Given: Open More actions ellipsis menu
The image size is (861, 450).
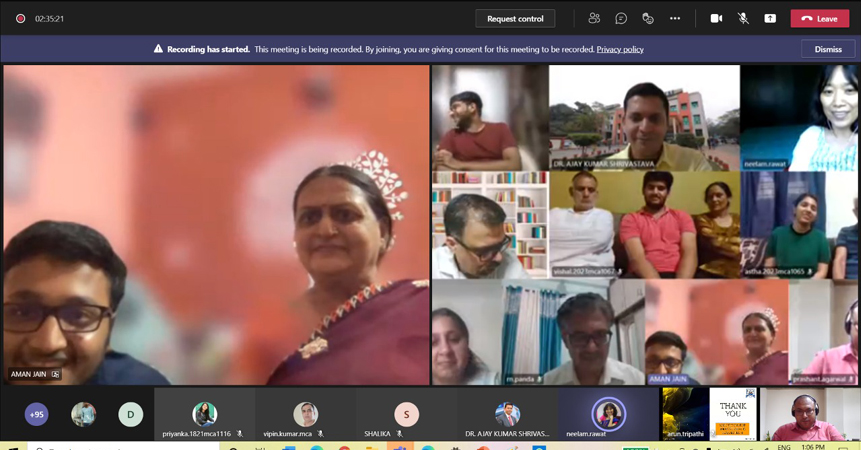Looking at the screenshot, I should pos(675,18).
